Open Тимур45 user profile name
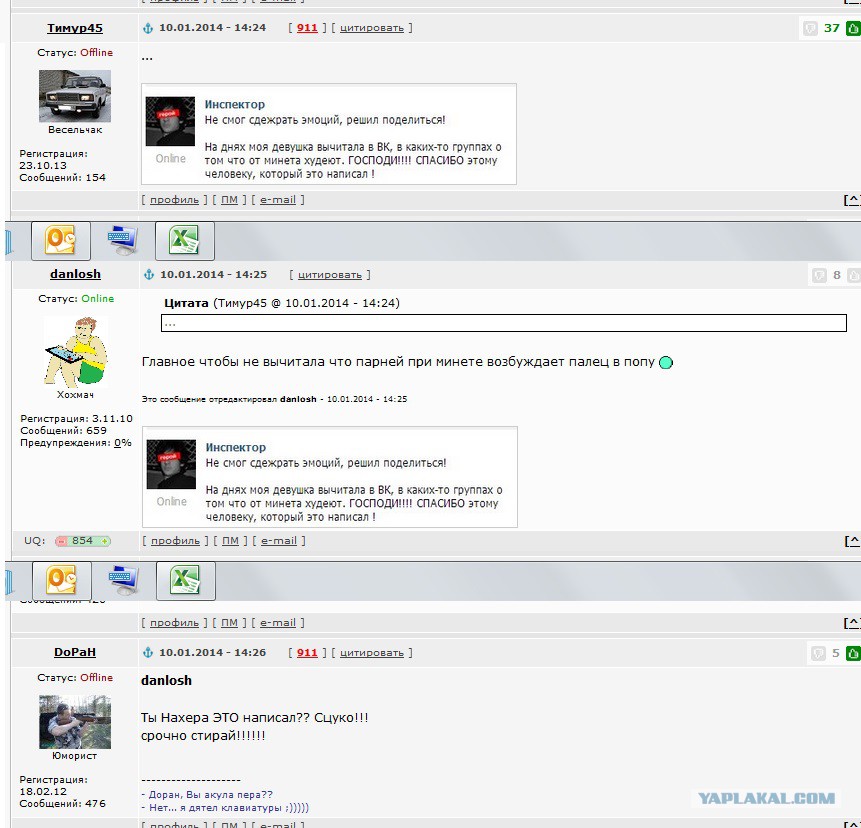This screenshot has width=861, height=828. click(75, 28)
